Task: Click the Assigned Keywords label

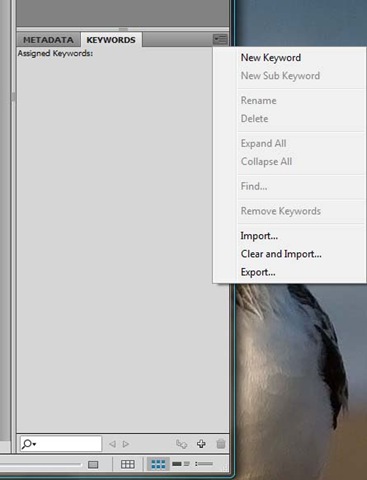Action: [x=55, y=53]
